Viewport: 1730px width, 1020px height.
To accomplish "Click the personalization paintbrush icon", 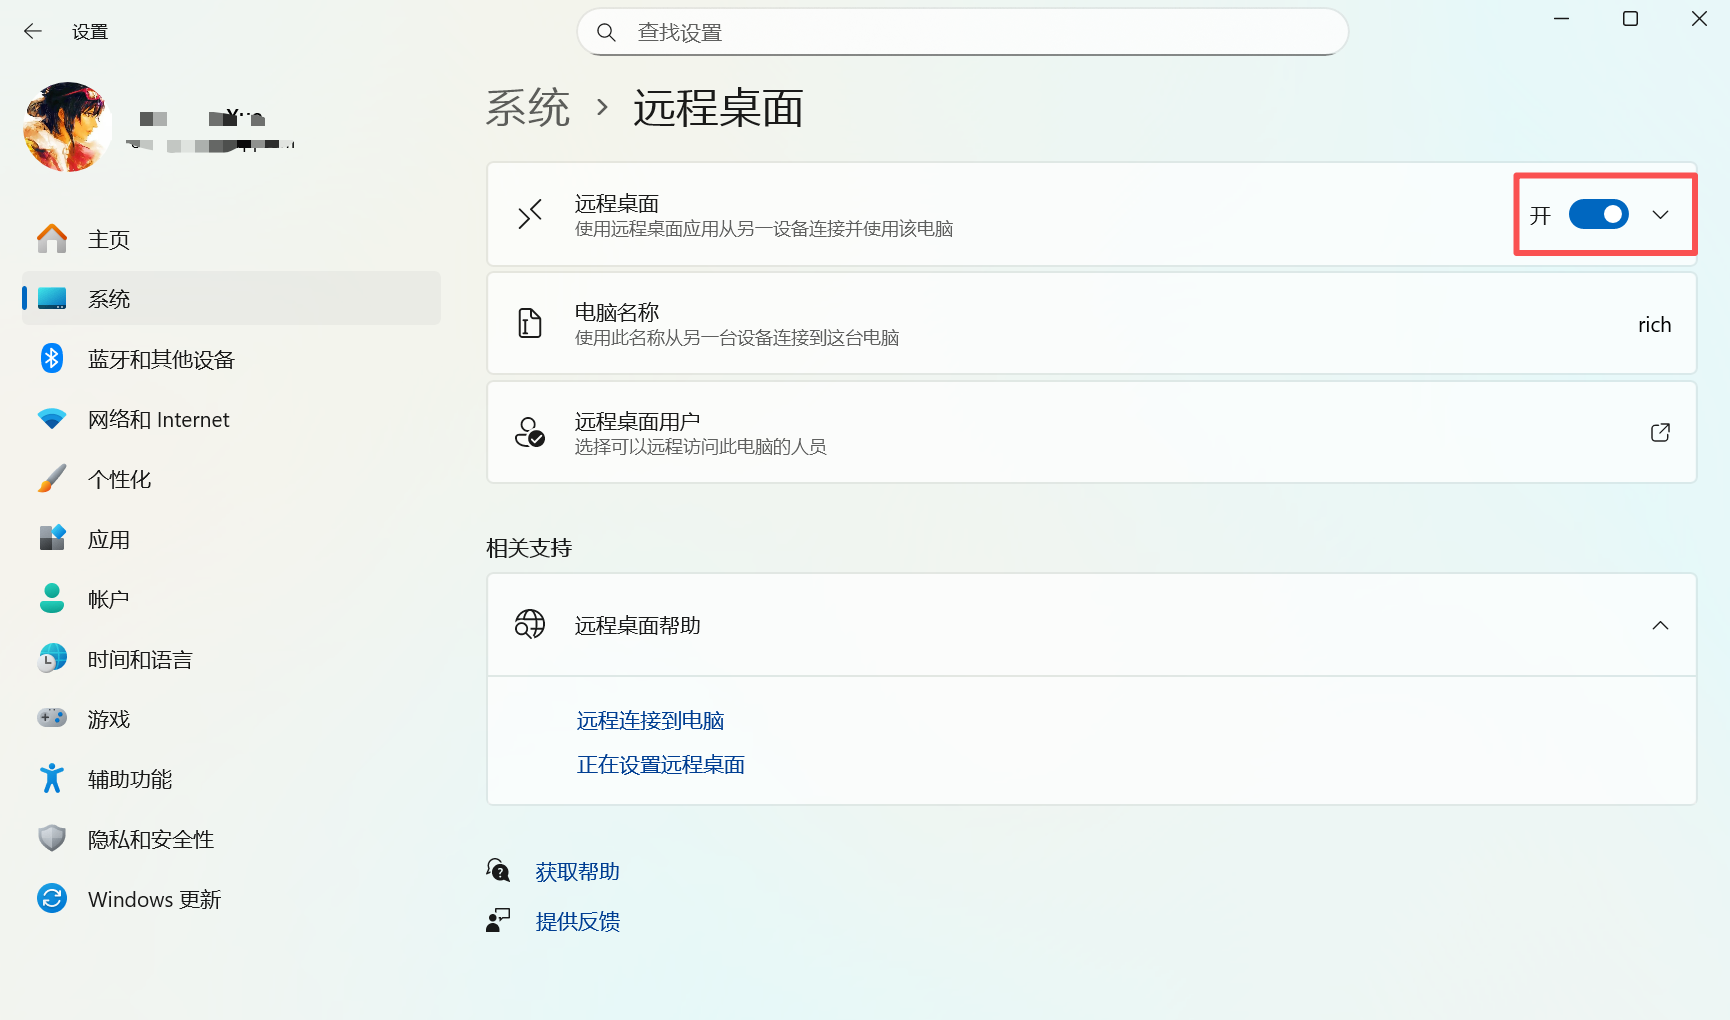I will pos(52,479).
